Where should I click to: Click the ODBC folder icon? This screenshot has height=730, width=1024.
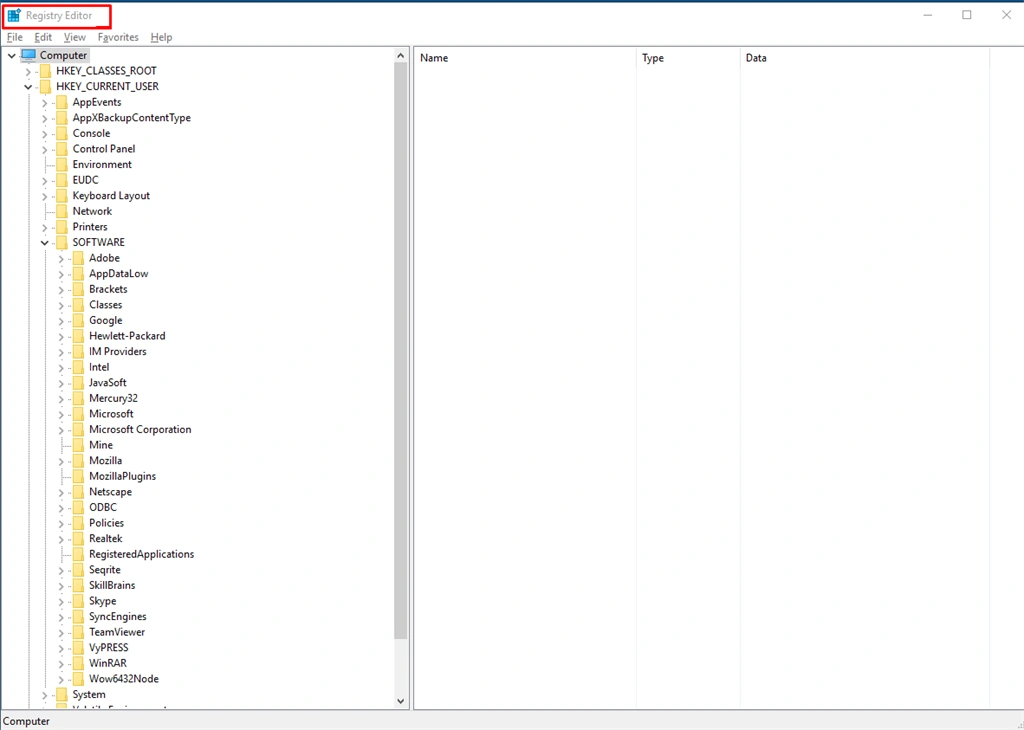pos(78,507)
